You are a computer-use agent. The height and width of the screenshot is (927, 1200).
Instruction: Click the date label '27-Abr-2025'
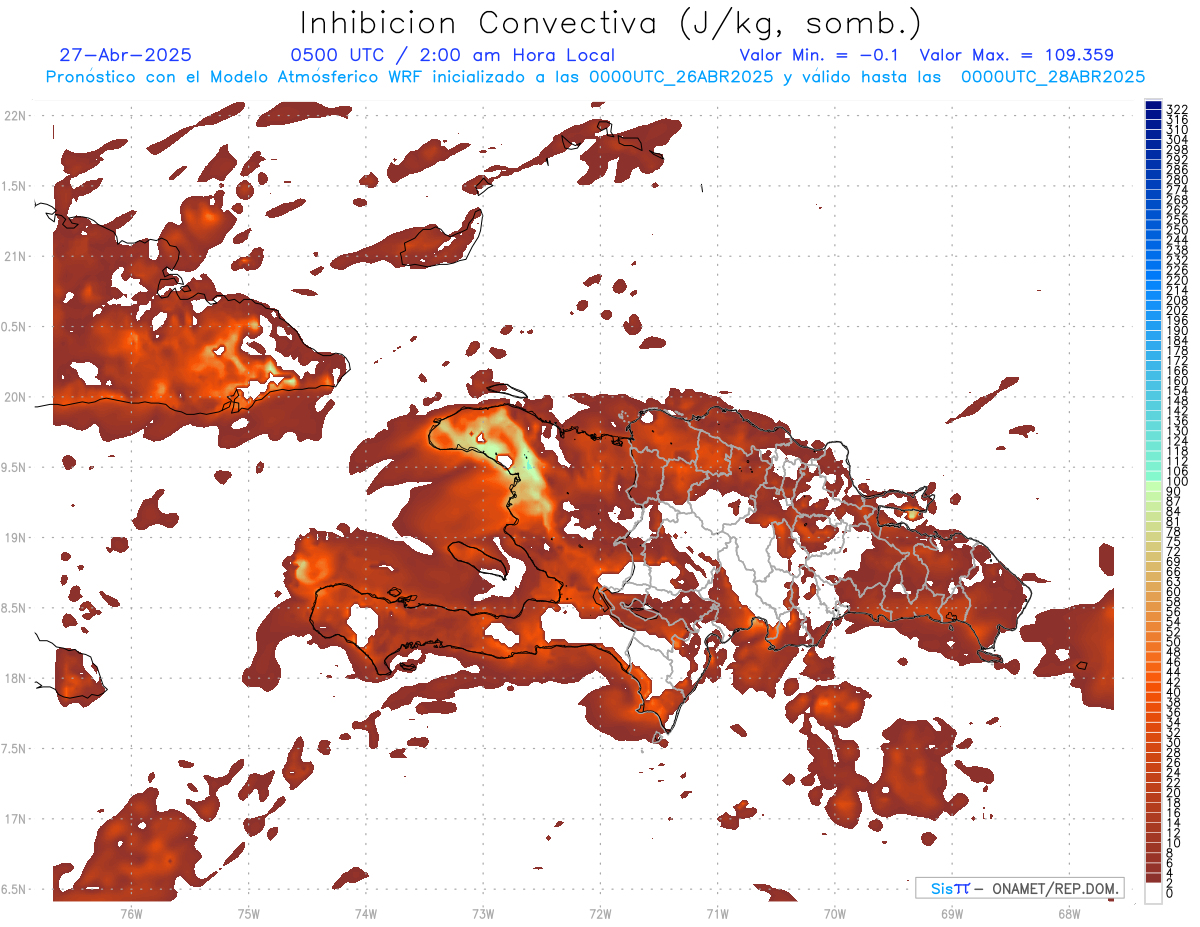click(125, 55)
